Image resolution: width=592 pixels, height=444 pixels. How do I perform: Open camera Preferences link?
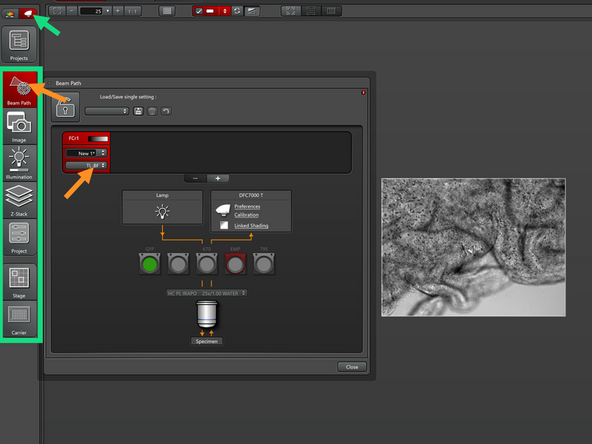click(247, 206)
